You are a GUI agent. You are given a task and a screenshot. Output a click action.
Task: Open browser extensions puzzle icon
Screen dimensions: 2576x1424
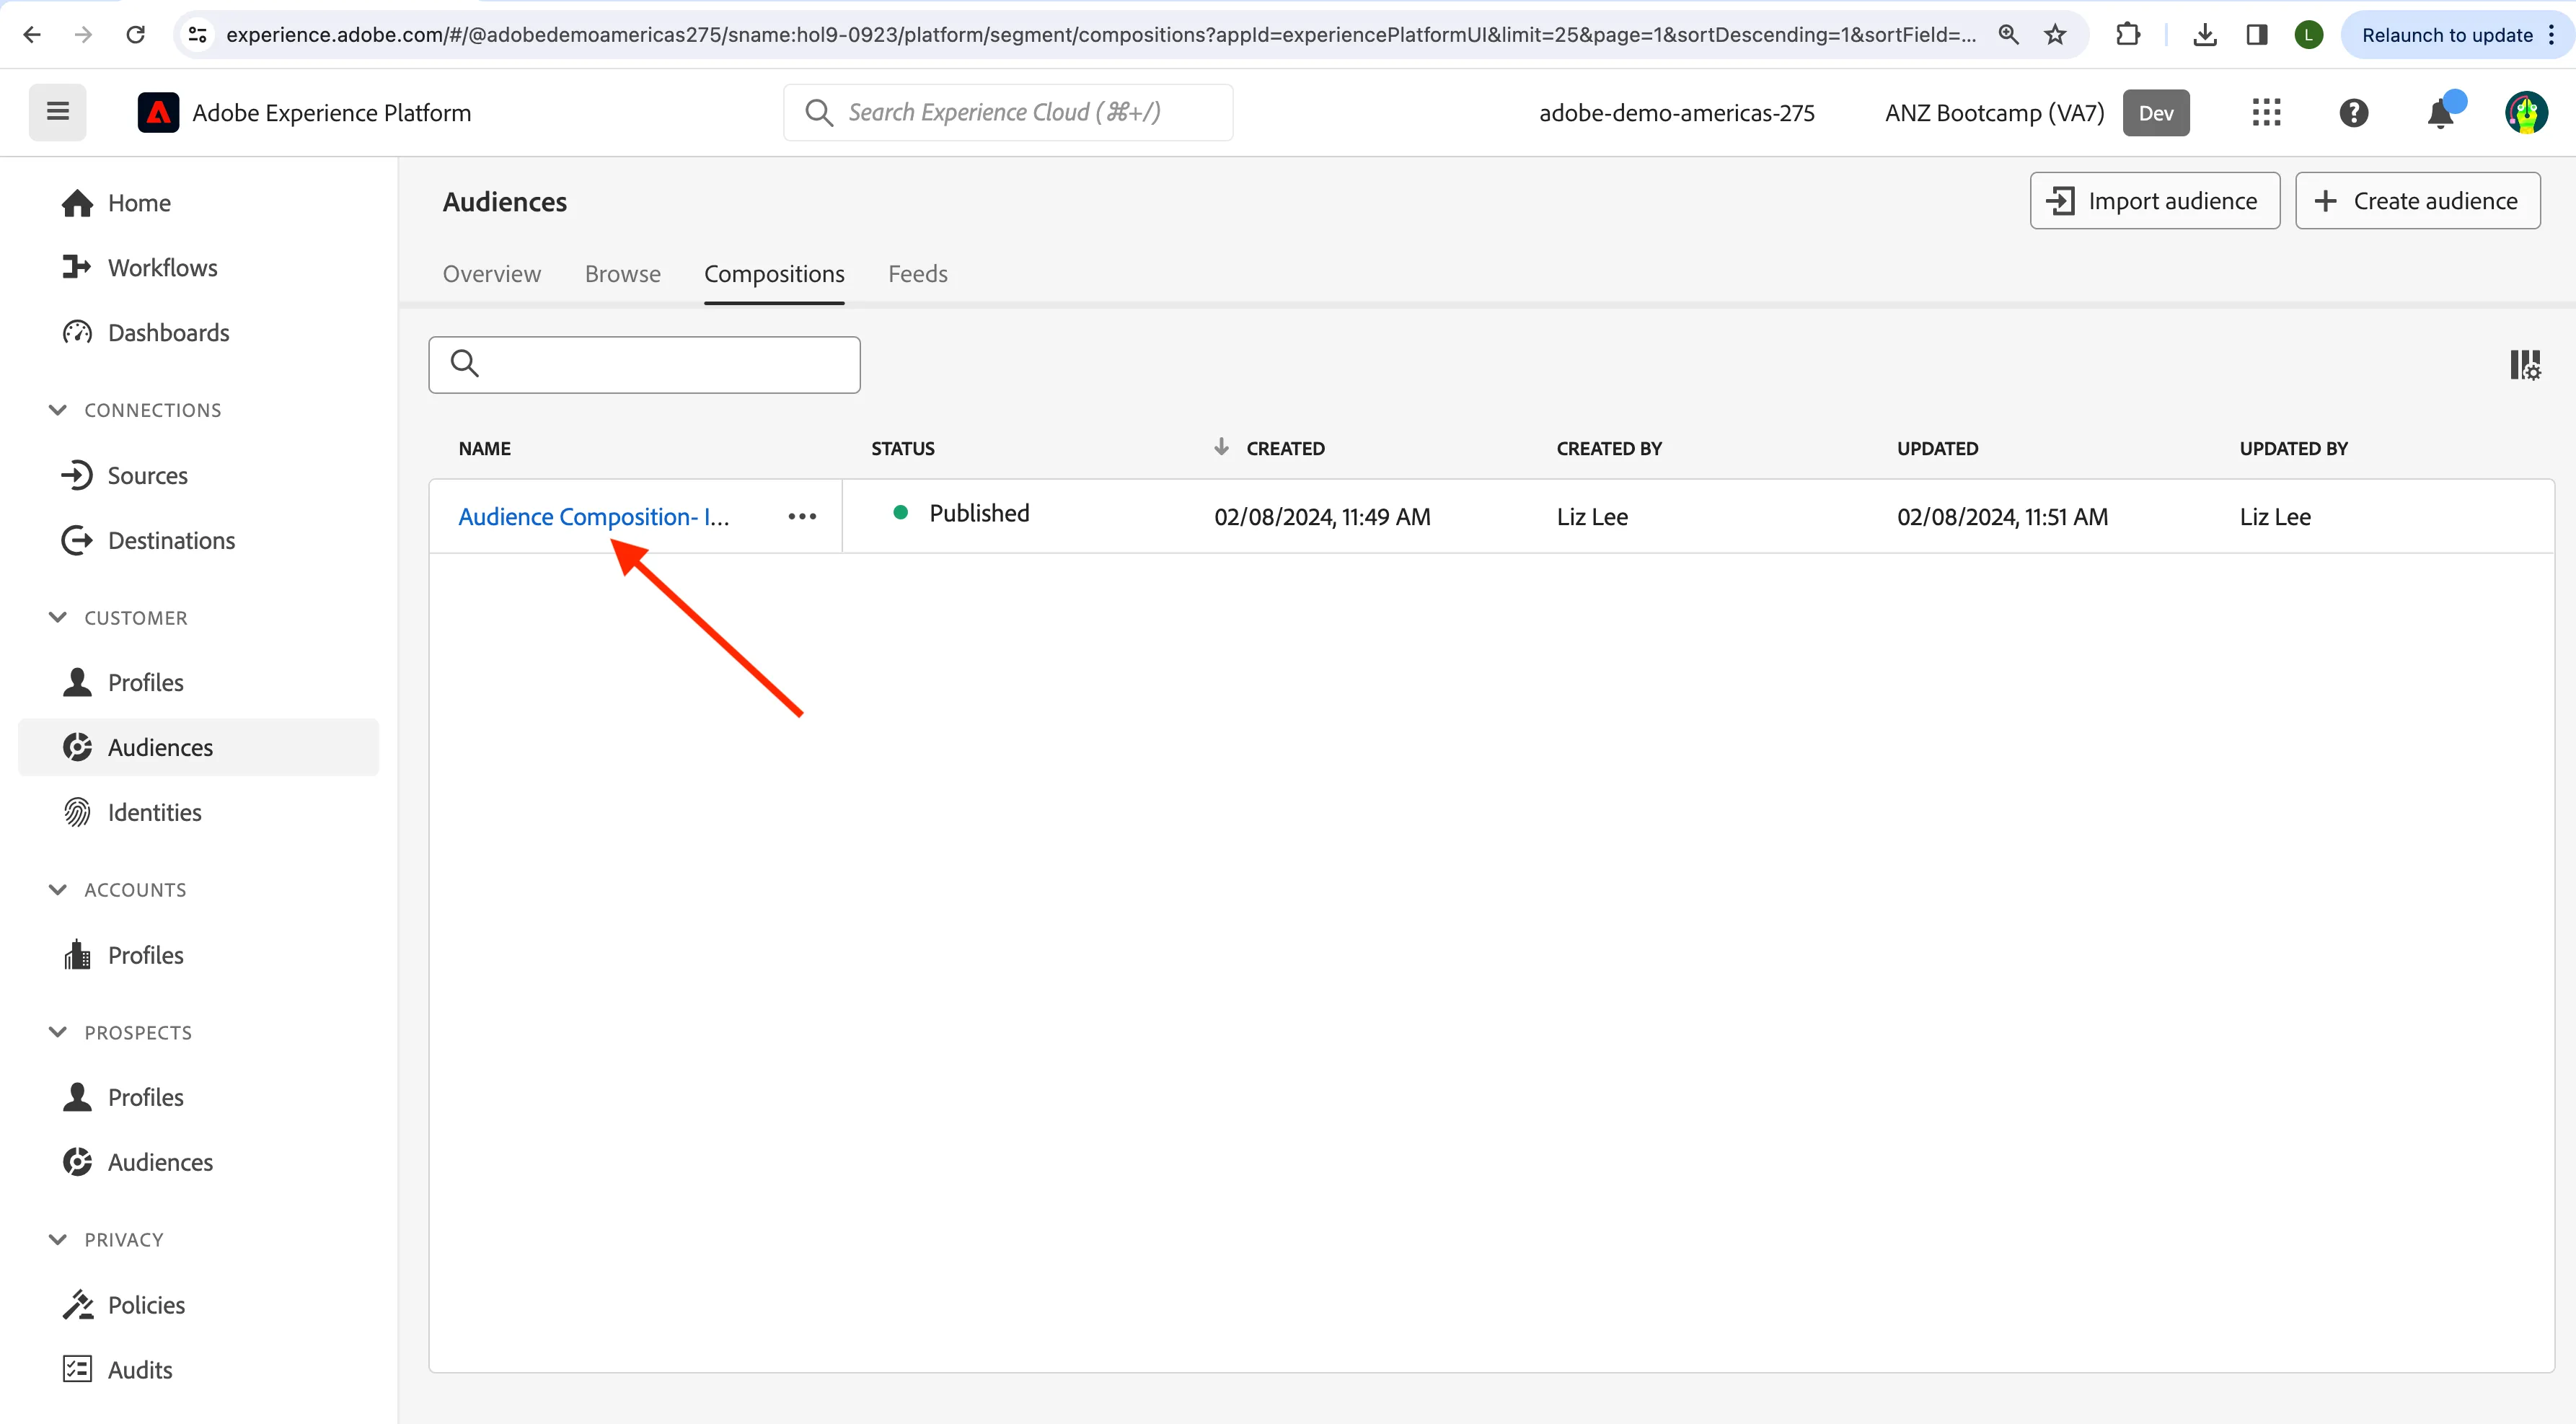point(2128,35)
